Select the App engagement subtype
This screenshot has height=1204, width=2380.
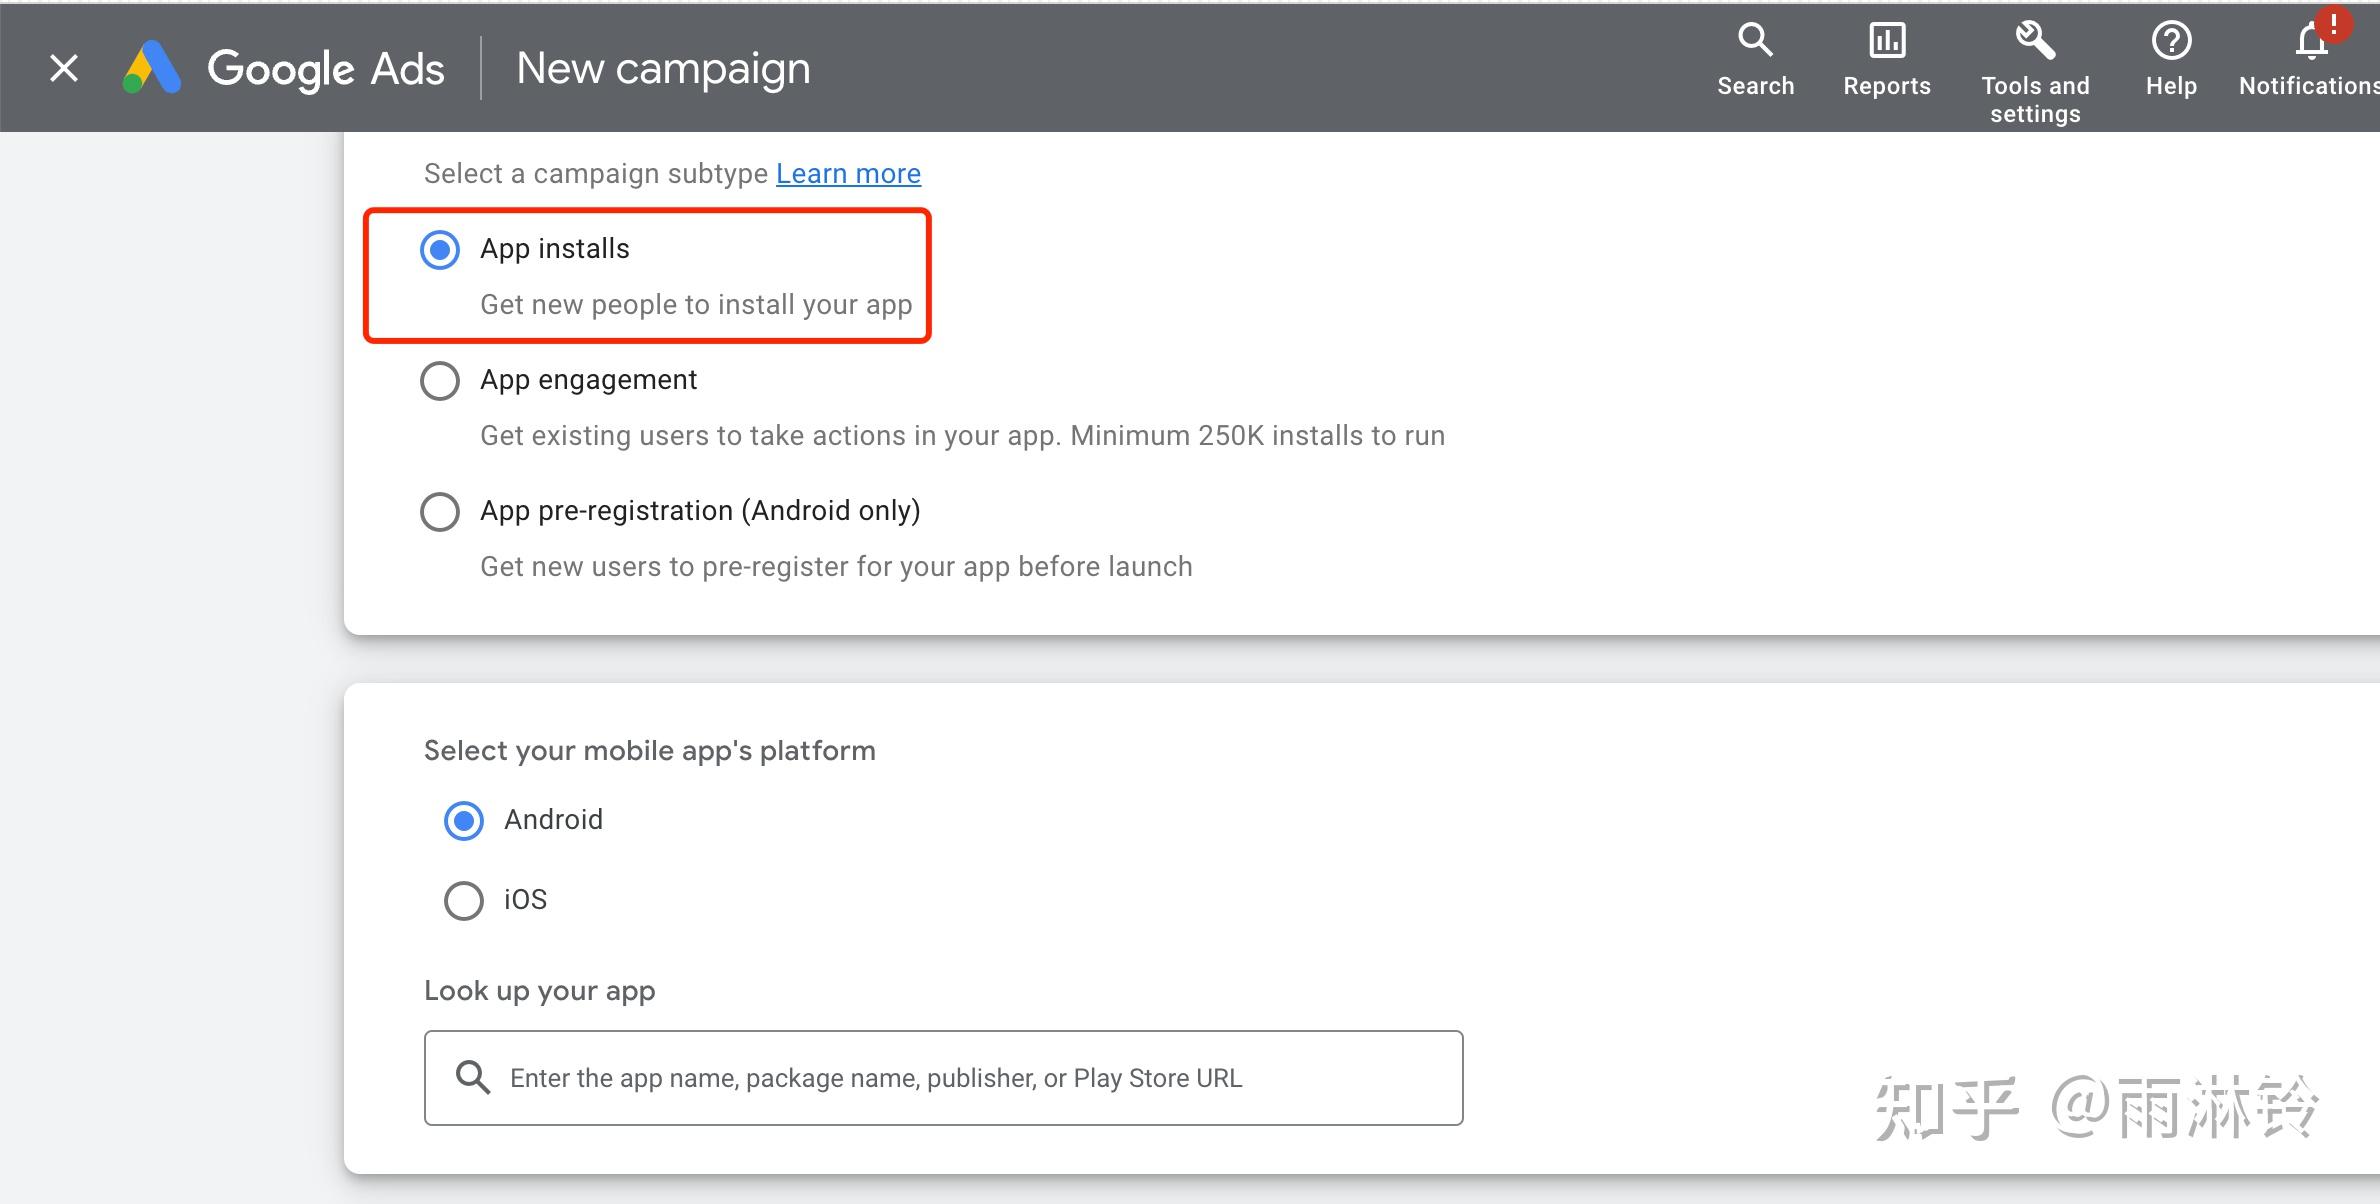point(440,380)
